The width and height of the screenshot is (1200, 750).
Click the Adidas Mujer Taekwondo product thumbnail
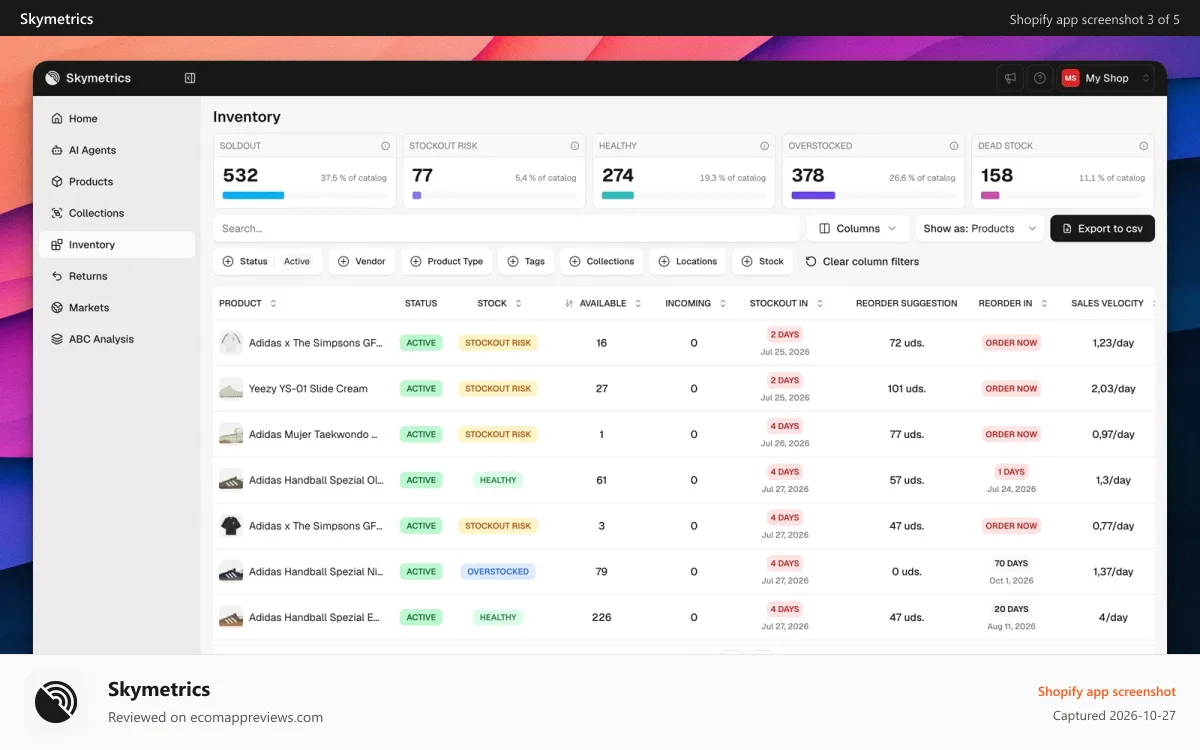coord(231,435)
